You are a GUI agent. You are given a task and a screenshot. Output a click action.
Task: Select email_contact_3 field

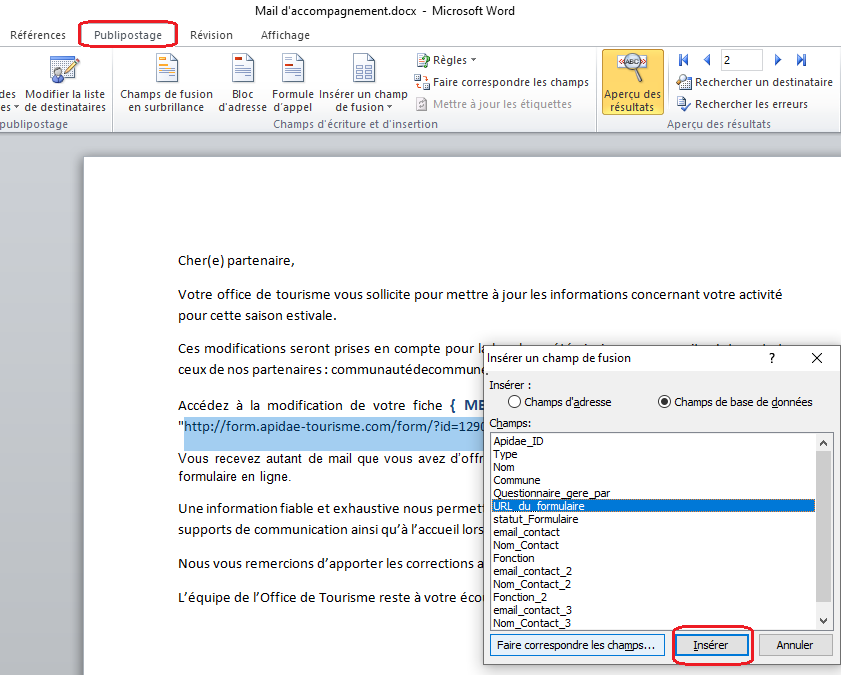[x=653, y=610]
